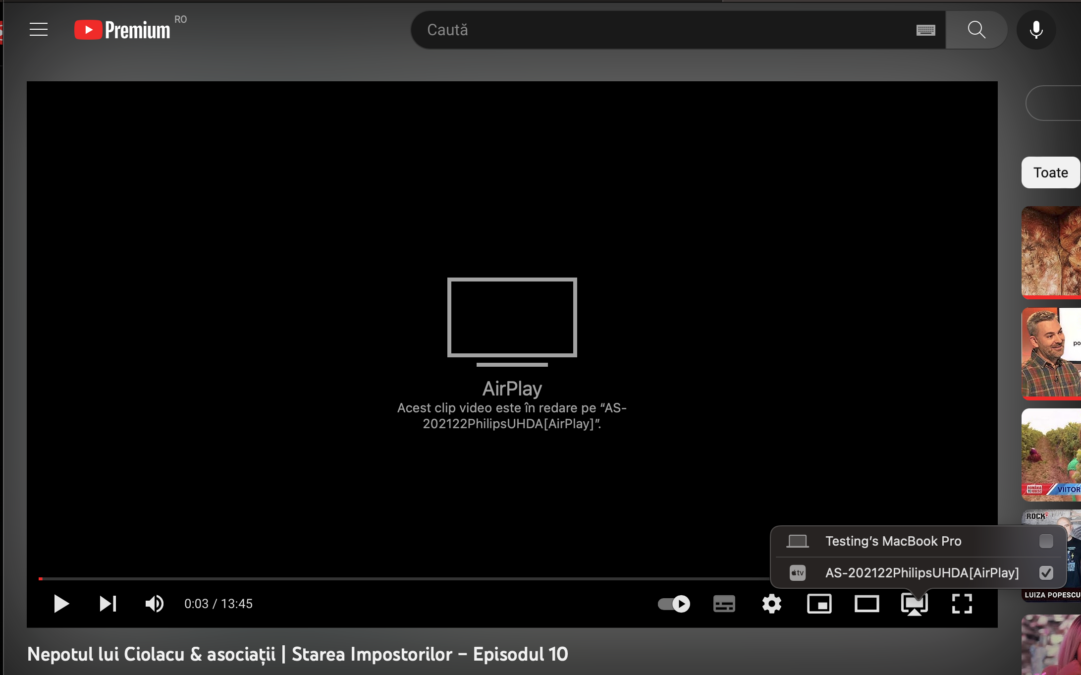Activate the subtitles icon
Image resolution: width=1081 pixels, height=675 pixels.
point(723,603)
